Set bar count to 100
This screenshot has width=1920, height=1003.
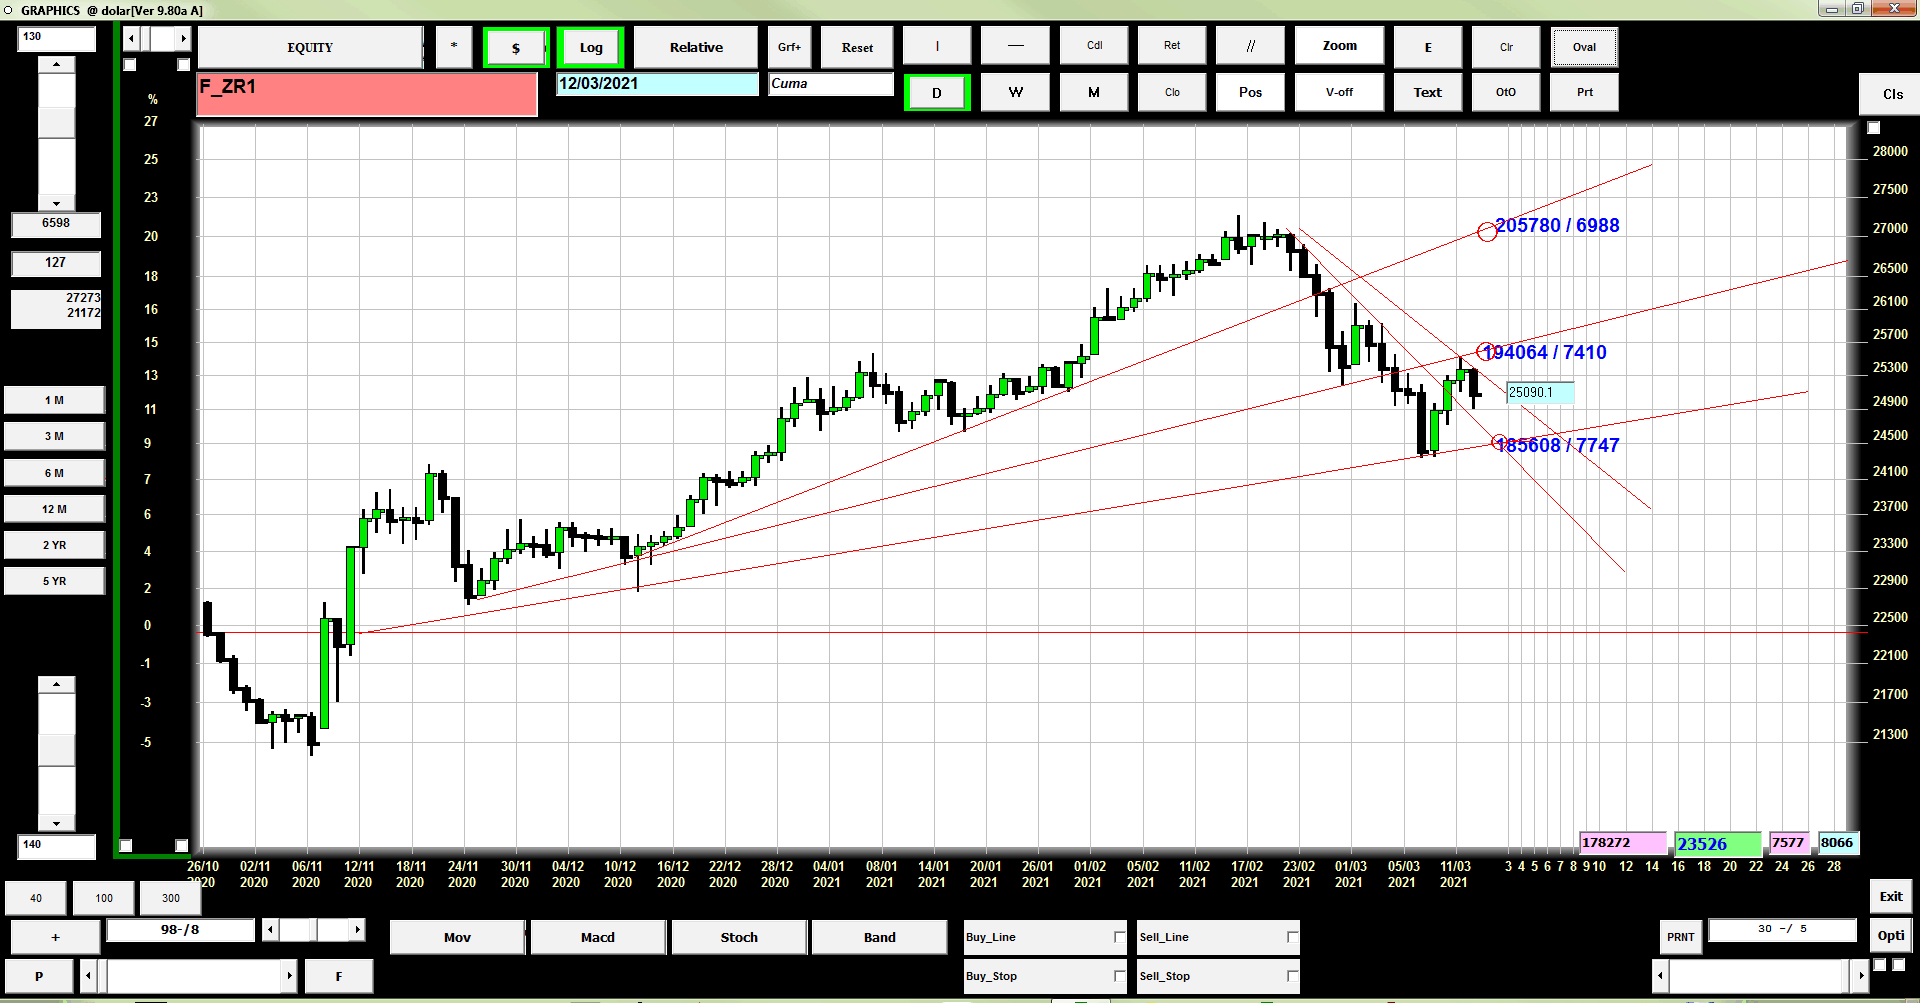(x=104, y=898)
